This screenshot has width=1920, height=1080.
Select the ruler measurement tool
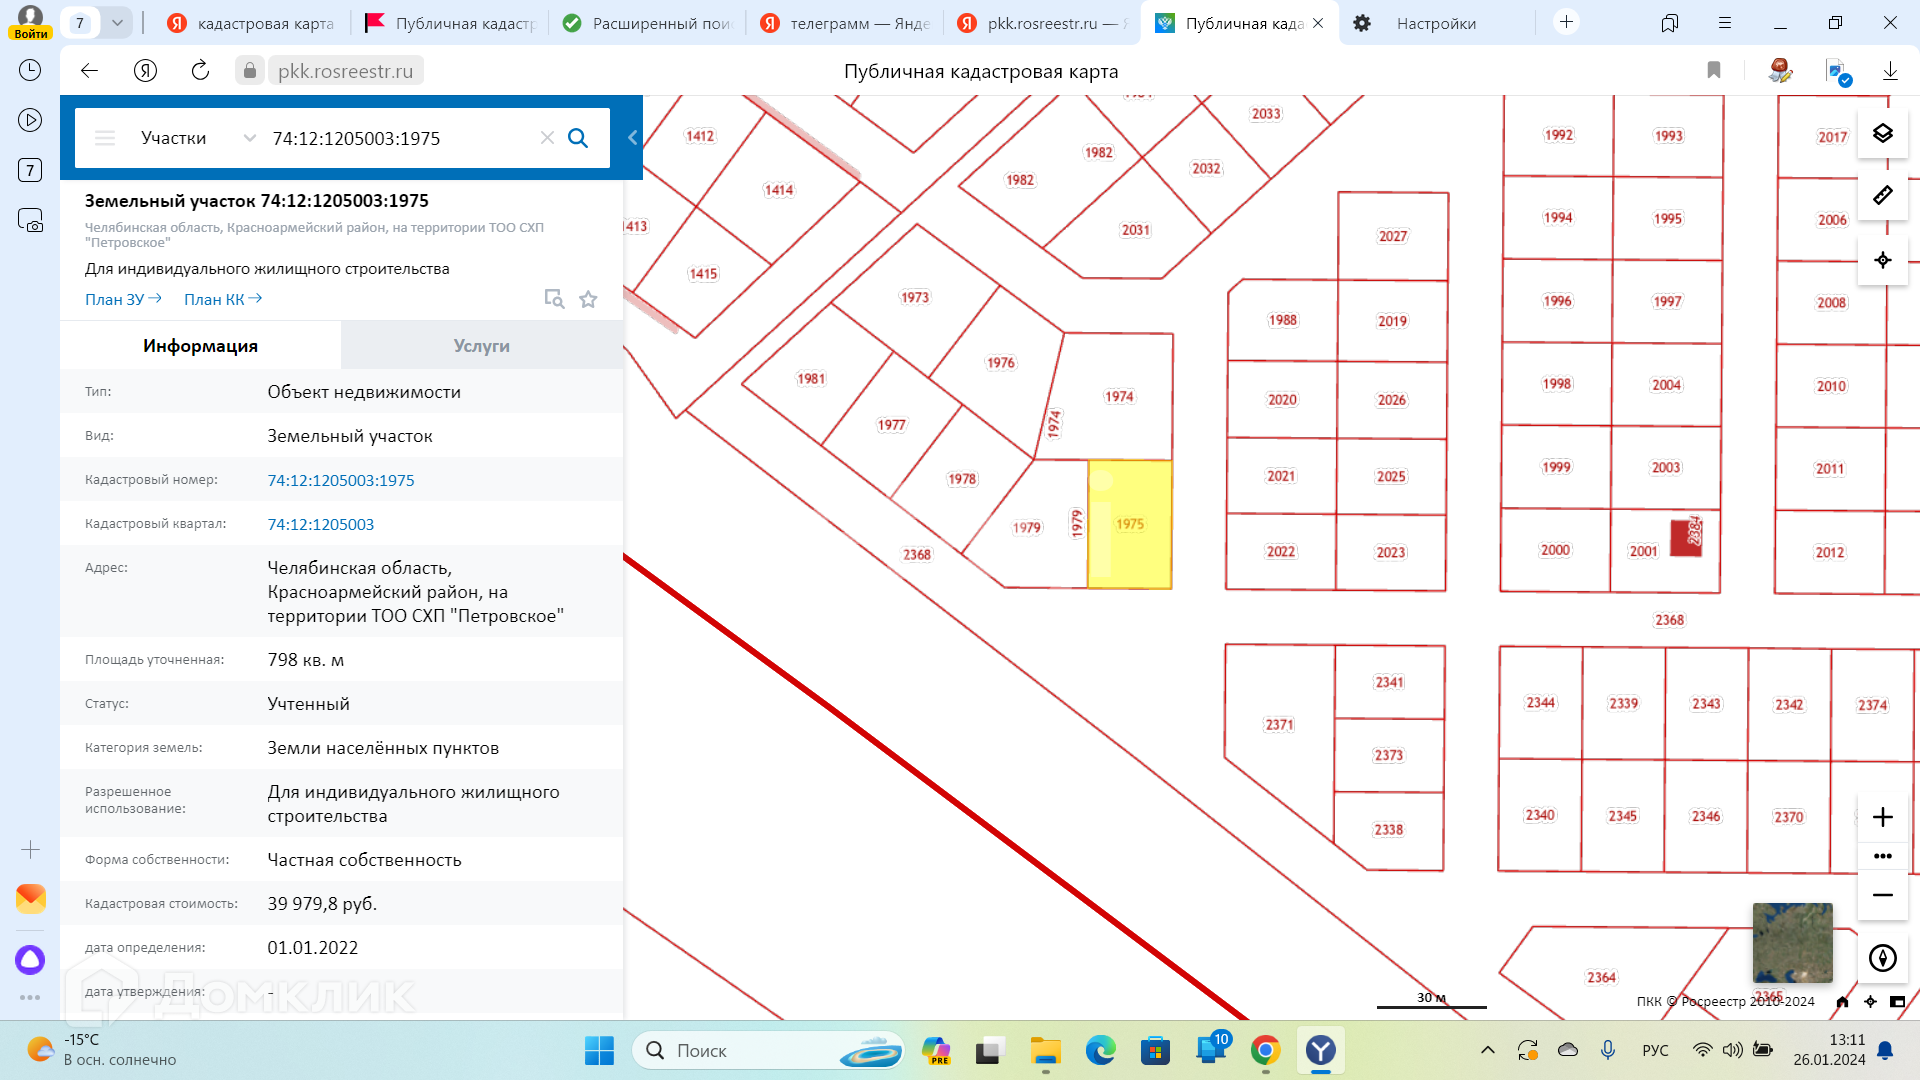(1882, 196)
